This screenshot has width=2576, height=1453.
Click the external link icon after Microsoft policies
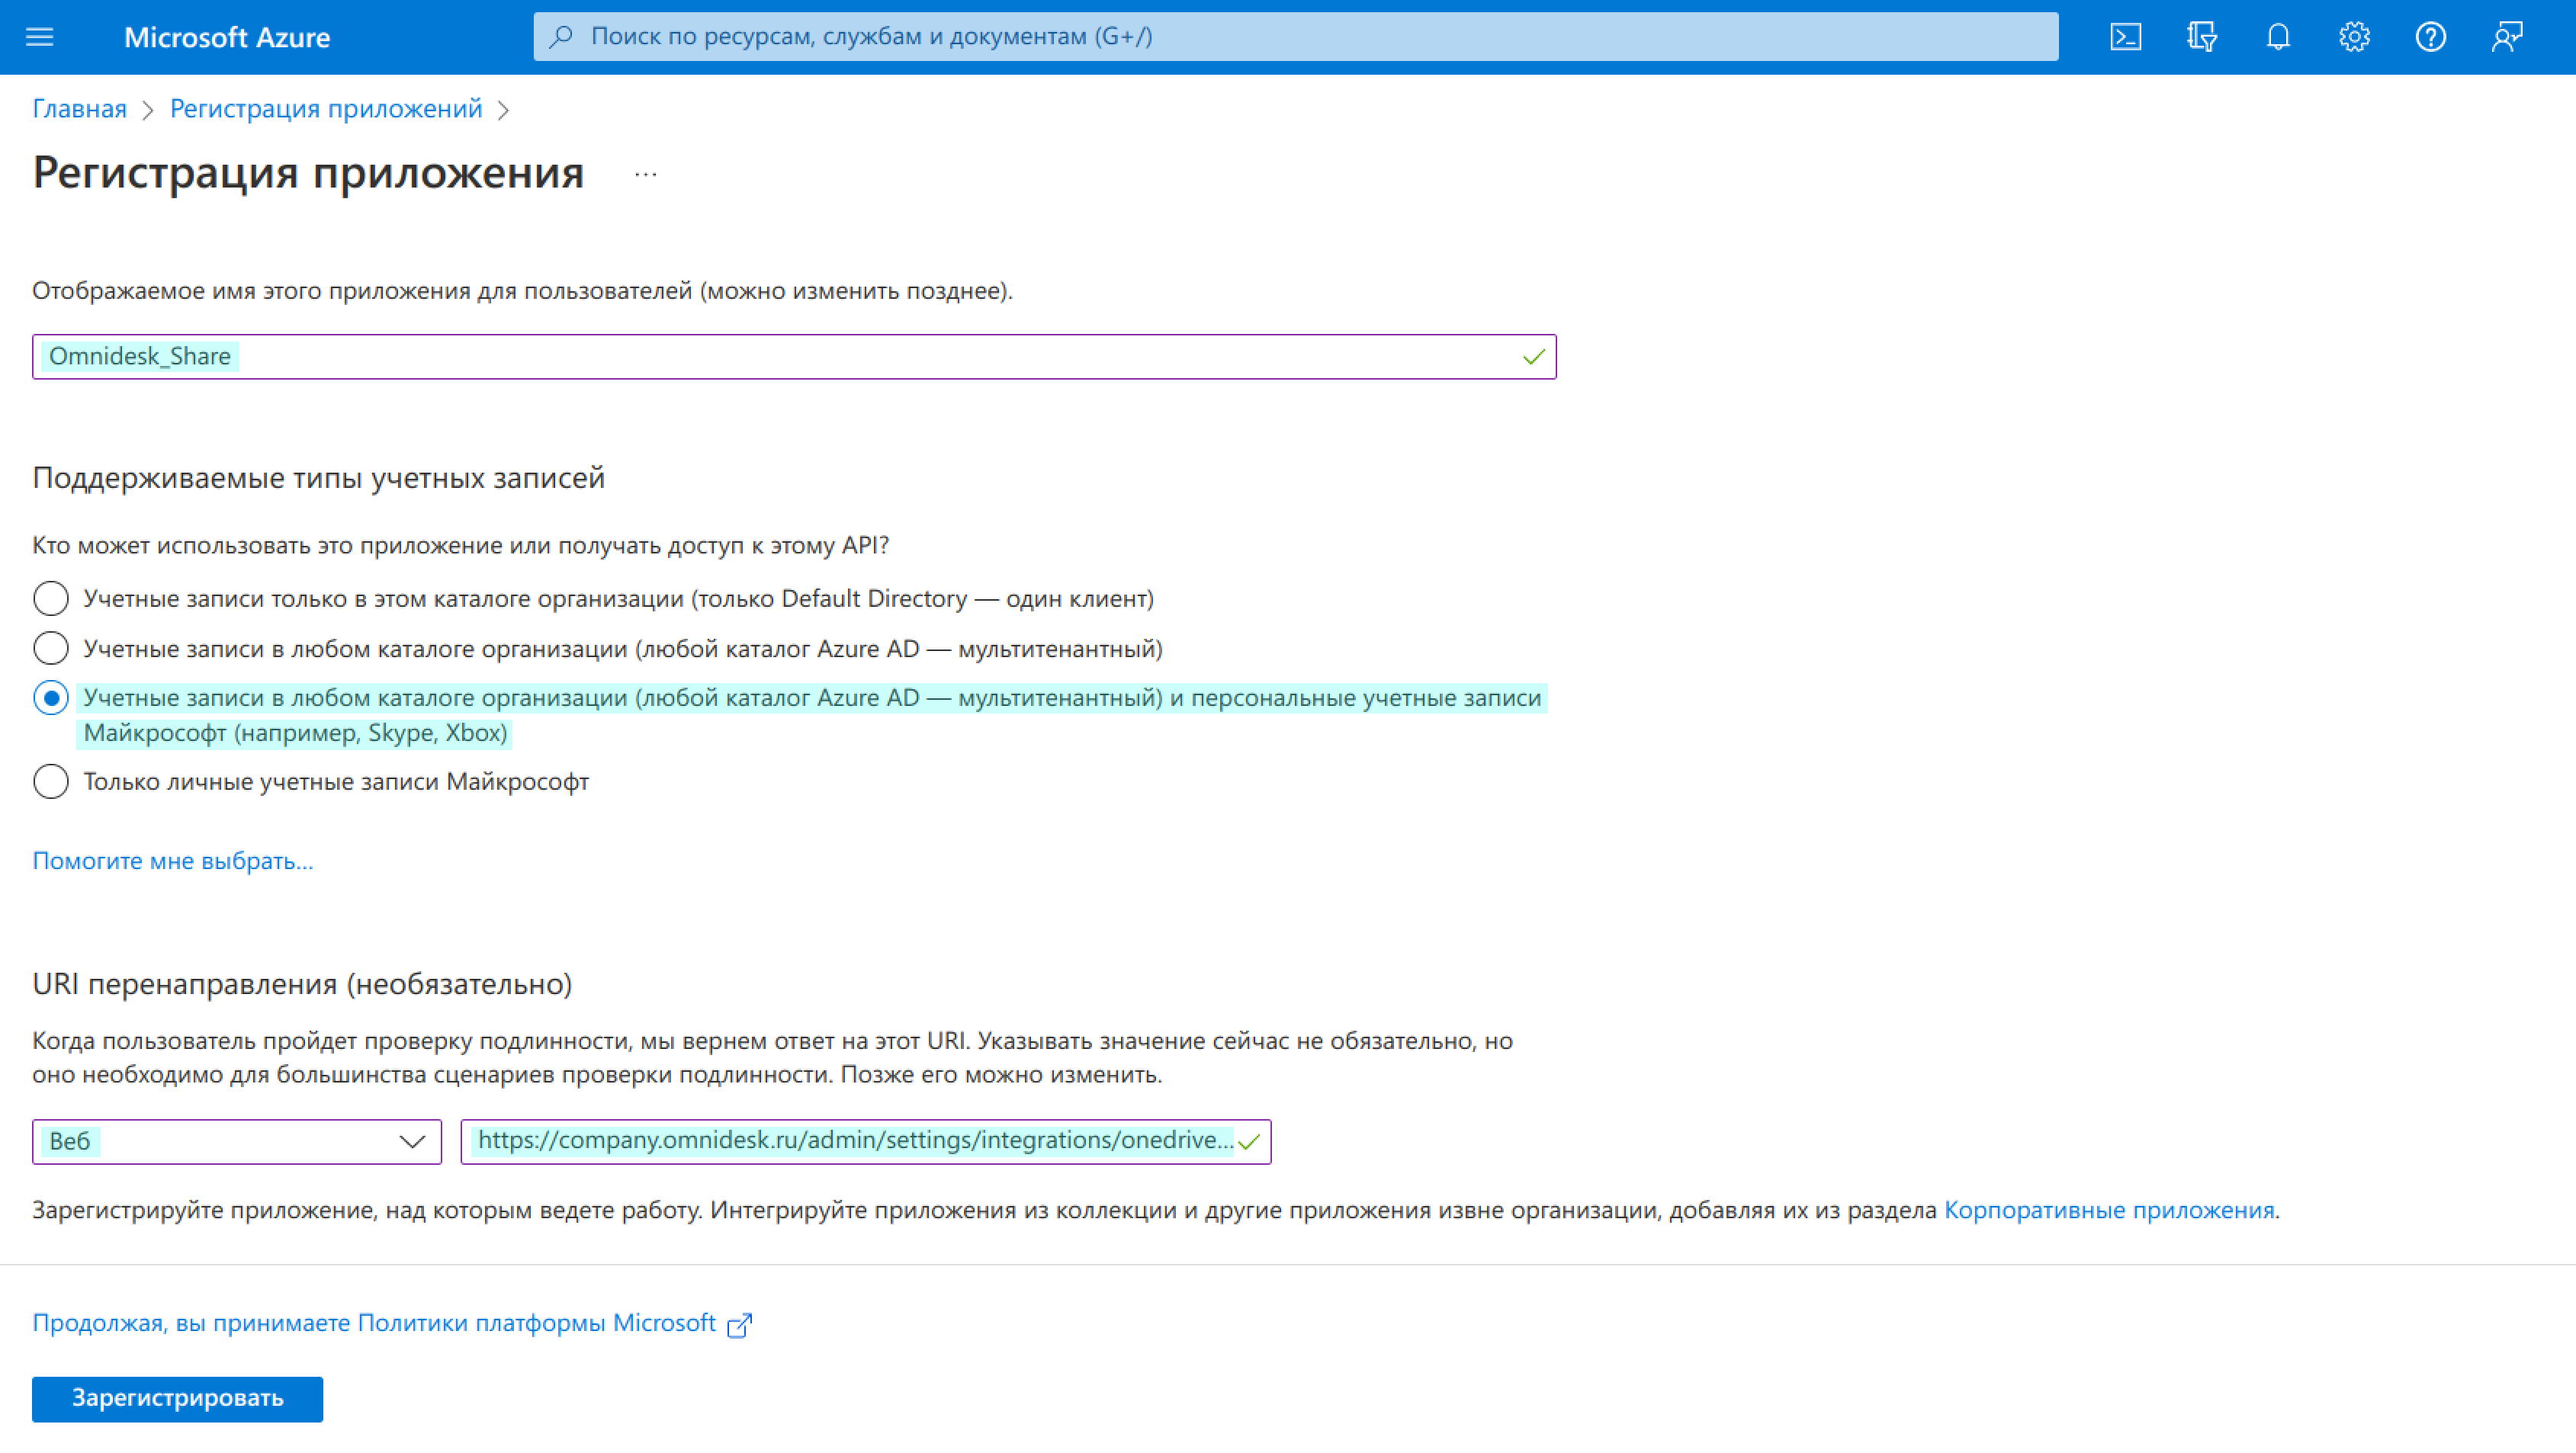[x=739, y=1325]
